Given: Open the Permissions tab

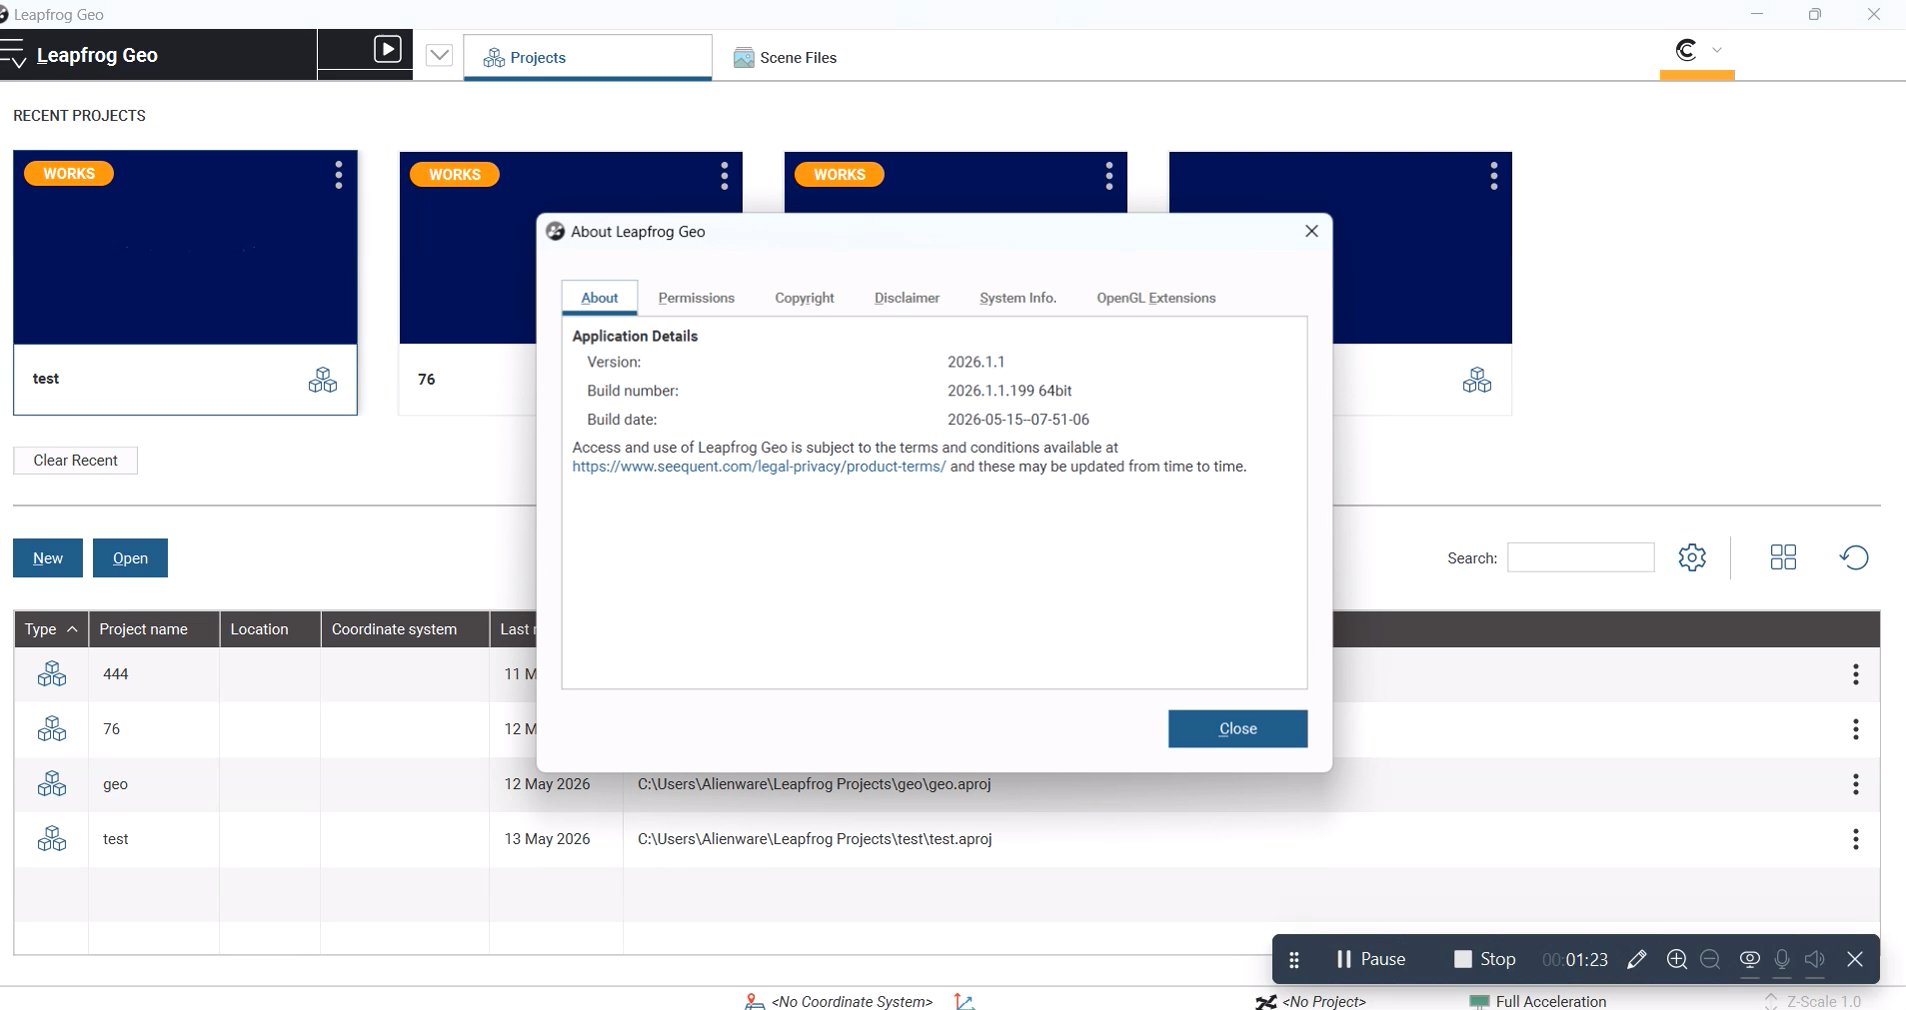Looking at the screenshot, I should [x=696, y=298].
